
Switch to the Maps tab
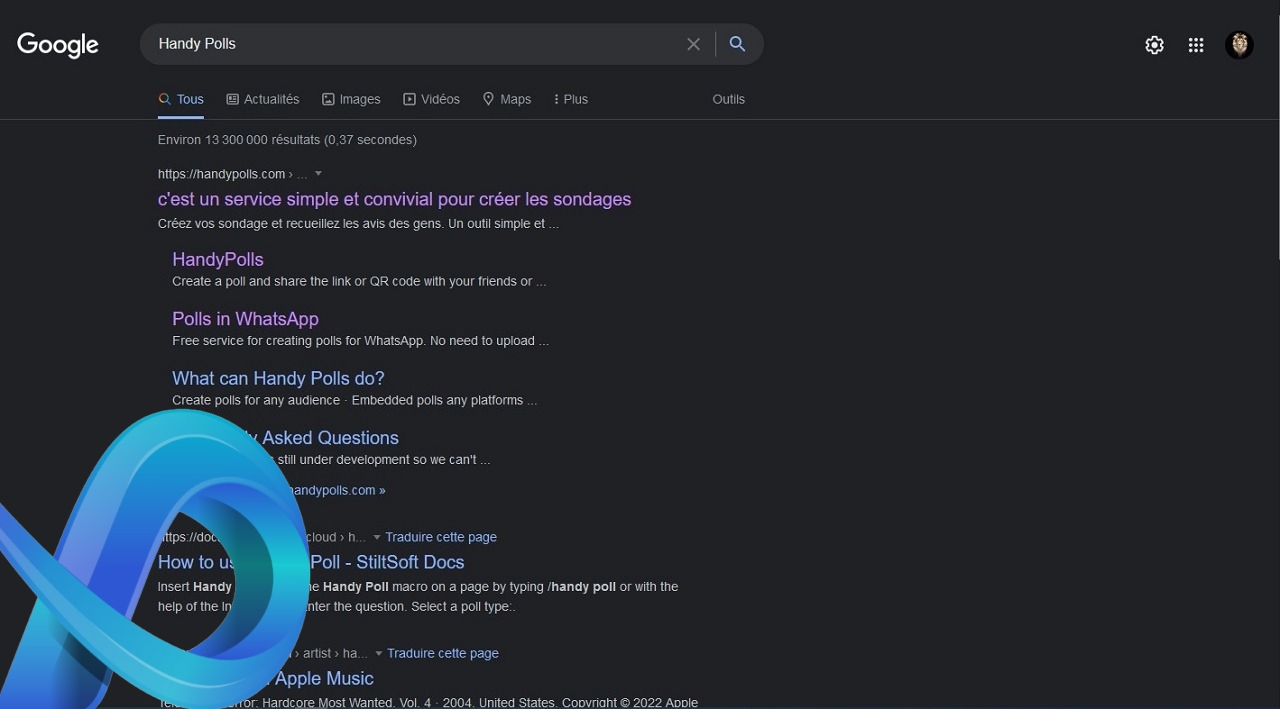coord(507,99)
